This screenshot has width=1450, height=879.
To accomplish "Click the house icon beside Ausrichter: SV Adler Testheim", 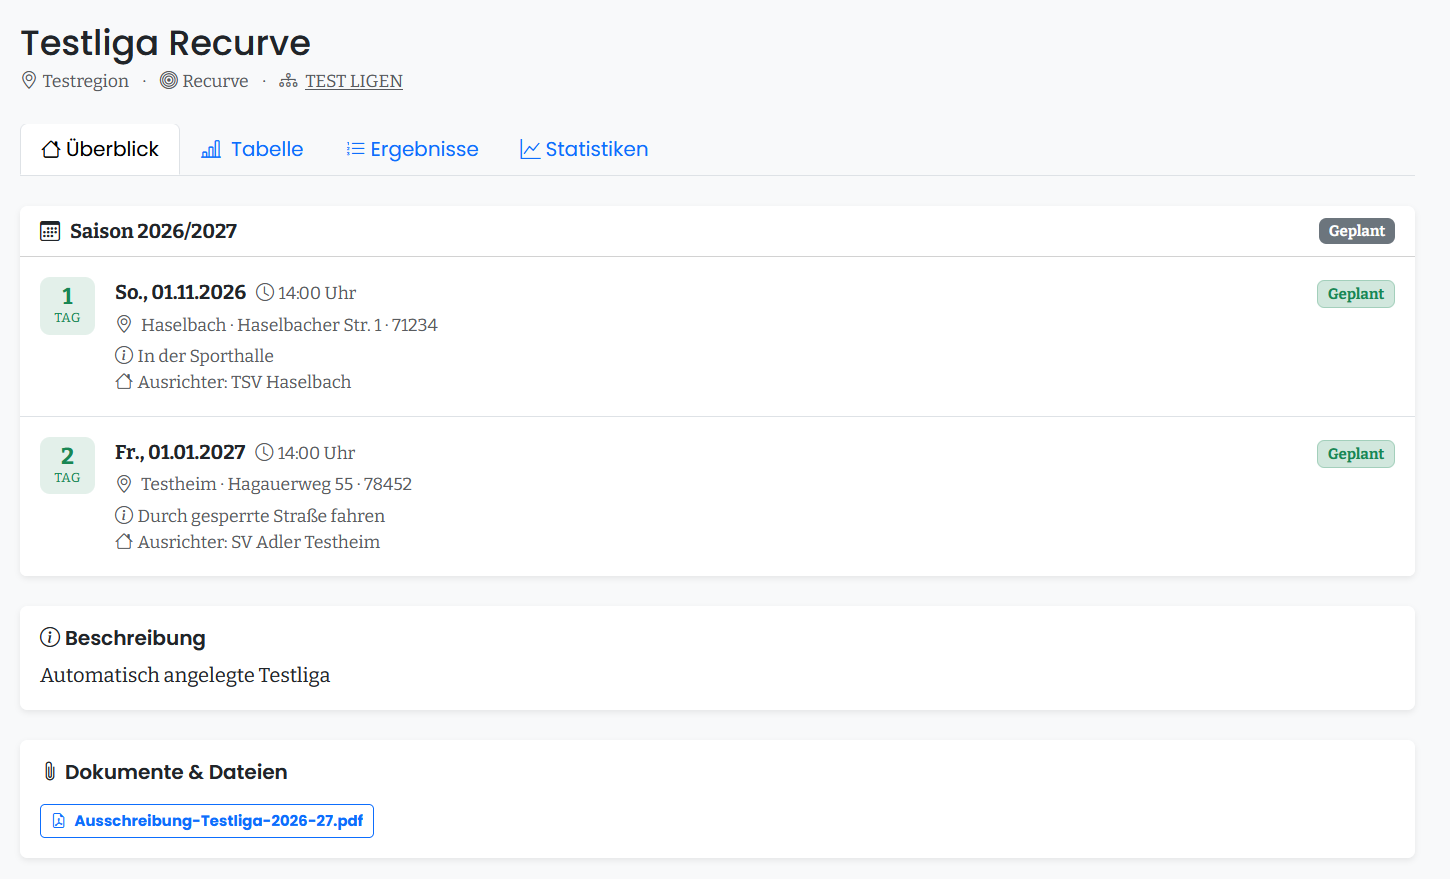I will click(124, 541).
